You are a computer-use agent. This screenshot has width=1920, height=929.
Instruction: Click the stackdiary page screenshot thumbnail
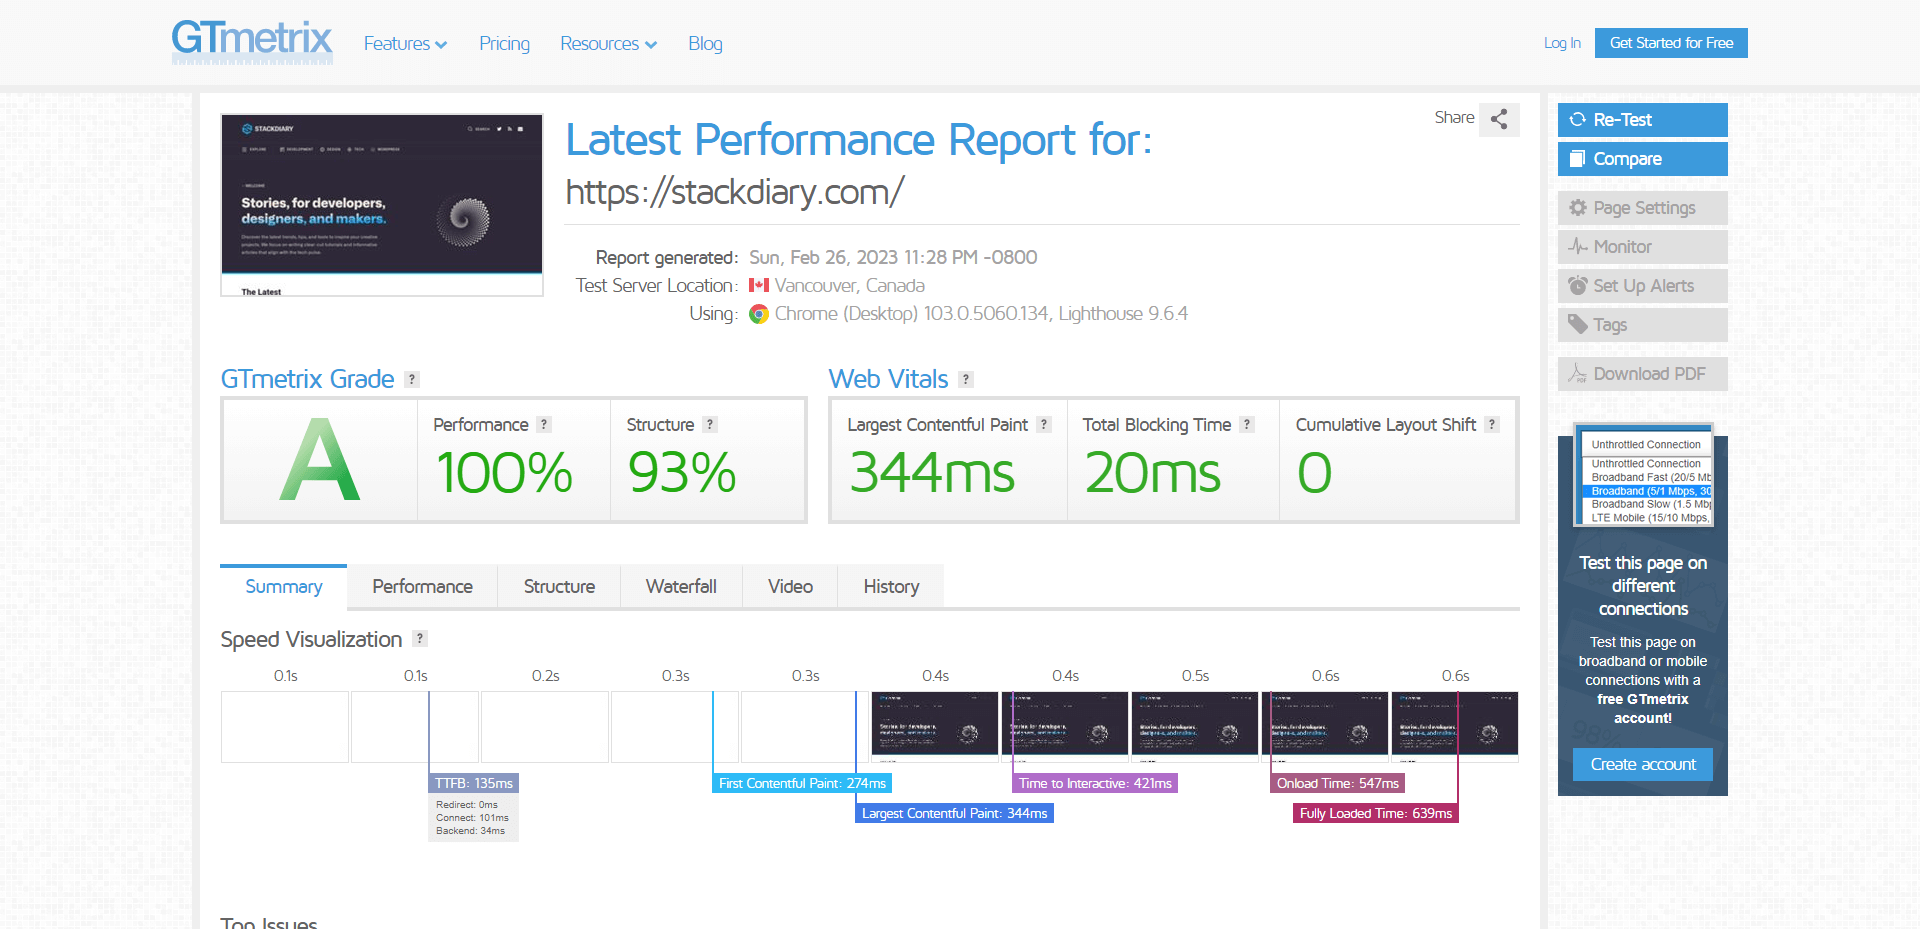(382, 205)
